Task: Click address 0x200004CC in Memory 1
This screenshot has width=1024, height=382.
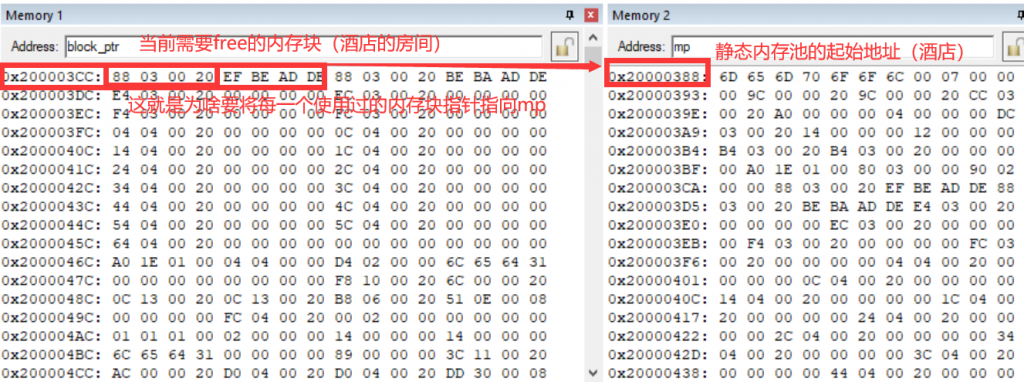Action: (52, 374)
